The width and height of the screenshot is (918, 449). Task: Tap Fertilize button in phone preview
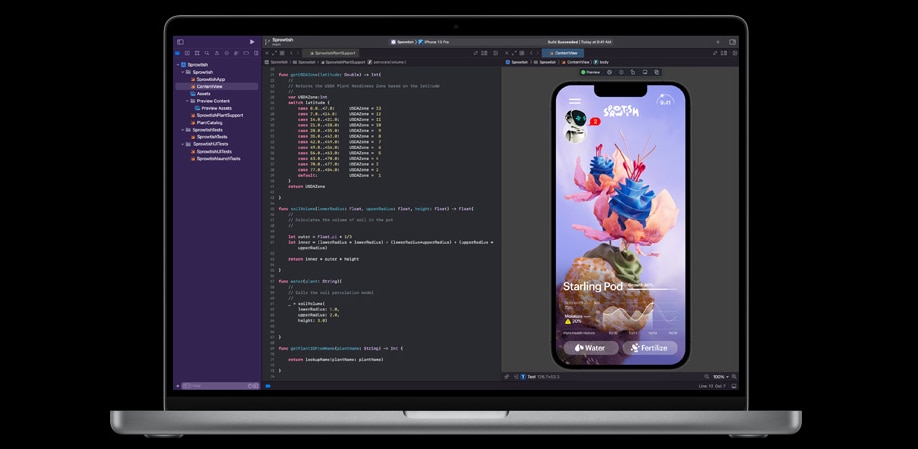pos(650,348)
